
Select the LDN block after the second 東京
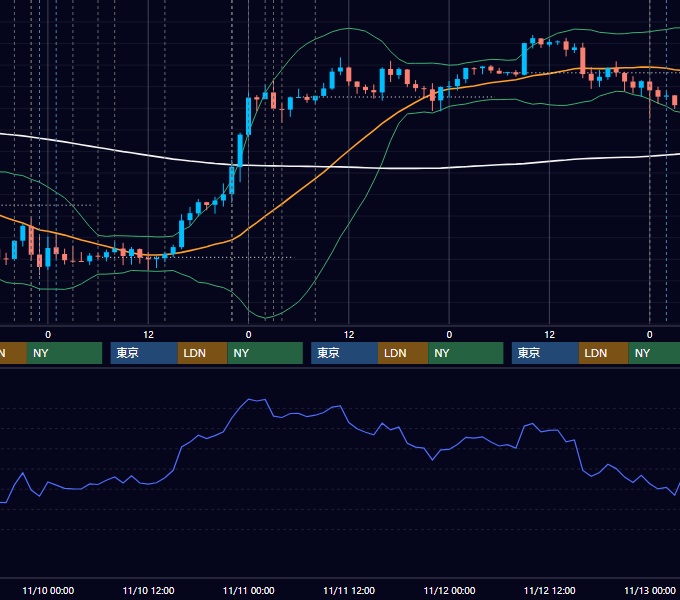pyautogui.click(x=403, y=353)
